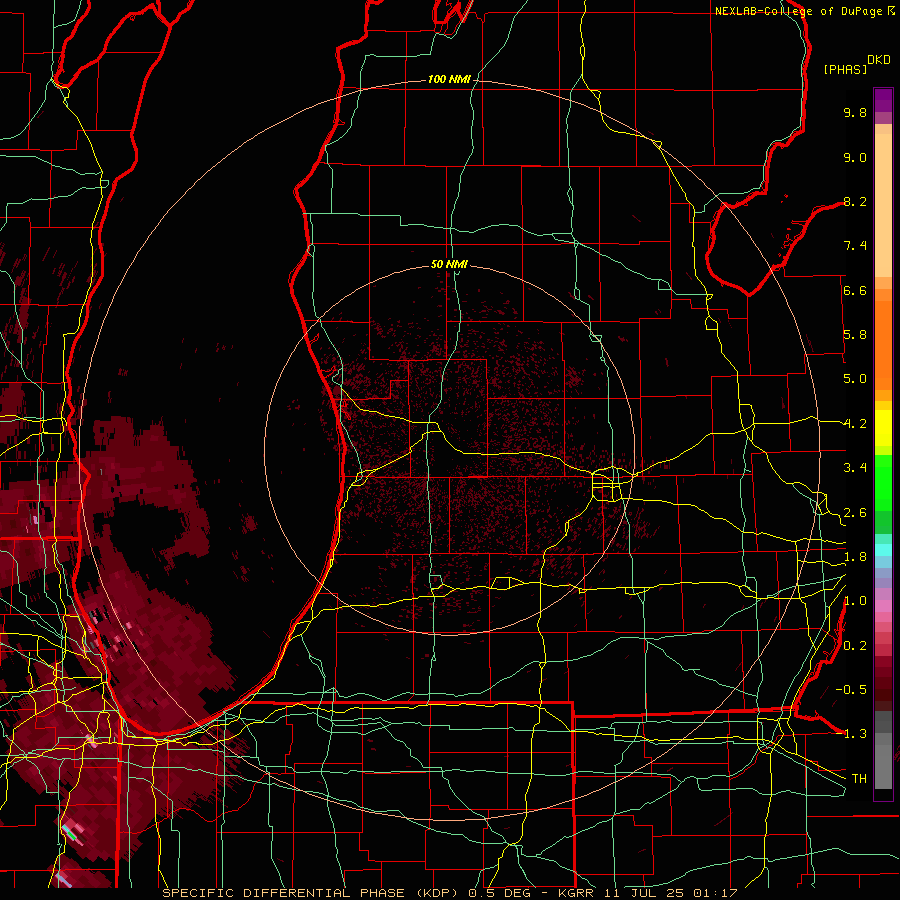This screenshot has height=900, width=900.
Task: Click the [PHAS] unit label
Action: (x=845, y=69)
